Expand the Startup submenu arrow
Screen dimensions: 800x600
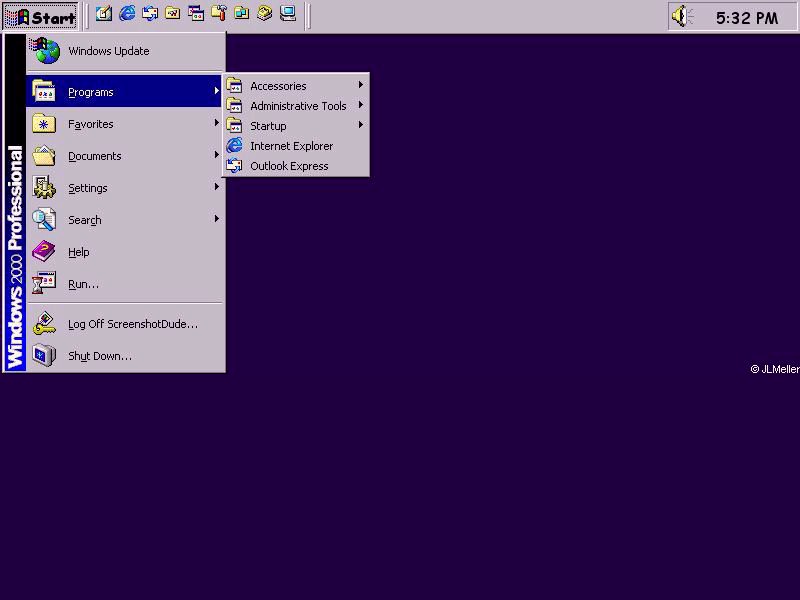coord(361,124)
